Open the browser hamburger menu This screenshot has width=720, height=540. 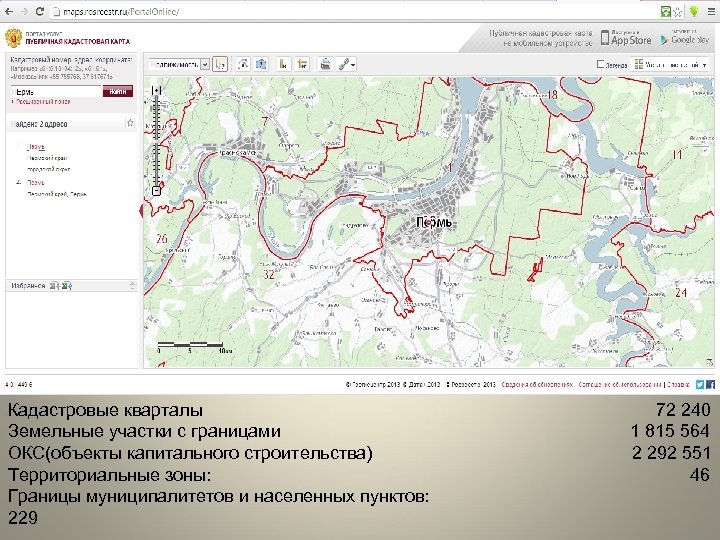(711, 11)
